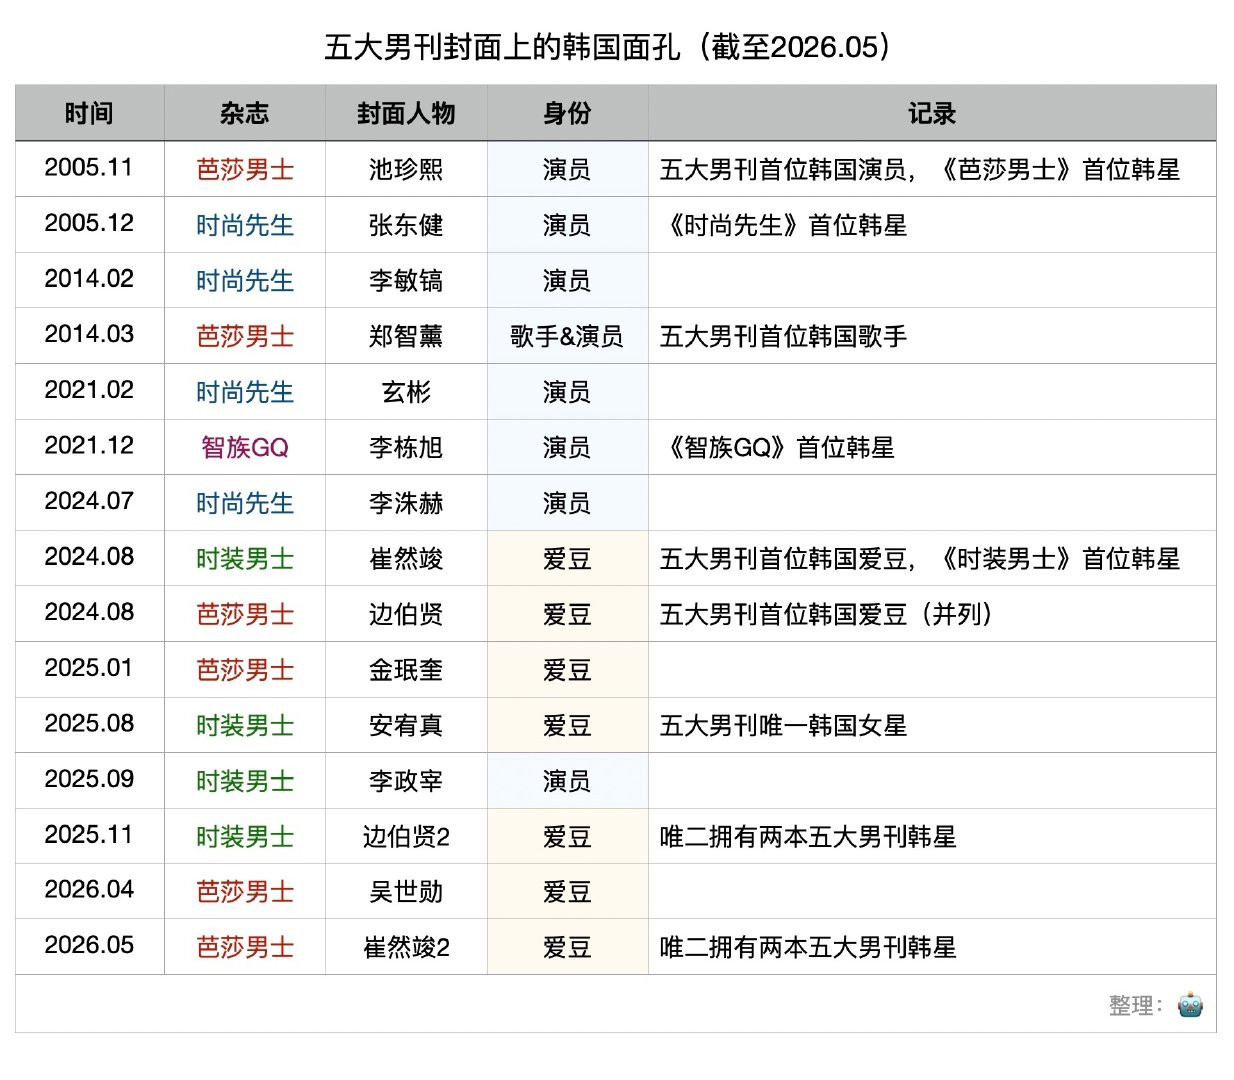The height and width of the screenshot is (1080, 1234).
Task: Select the 身份 column header
Action: (x=567, y=113)
